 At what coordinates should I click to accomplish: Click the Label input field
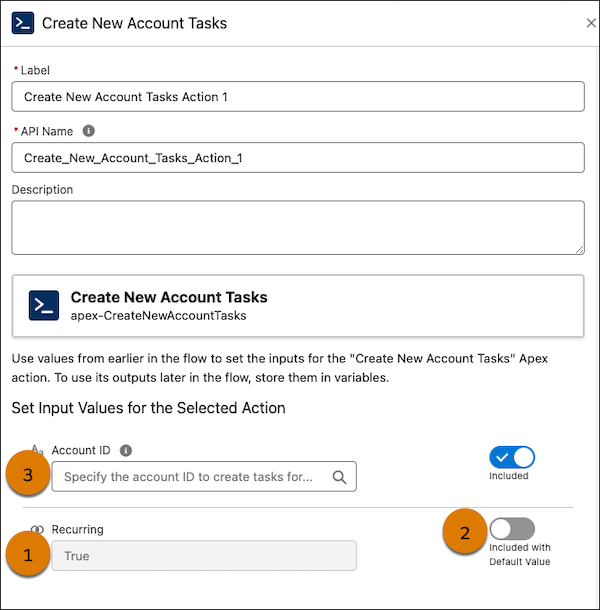point(298,96)
